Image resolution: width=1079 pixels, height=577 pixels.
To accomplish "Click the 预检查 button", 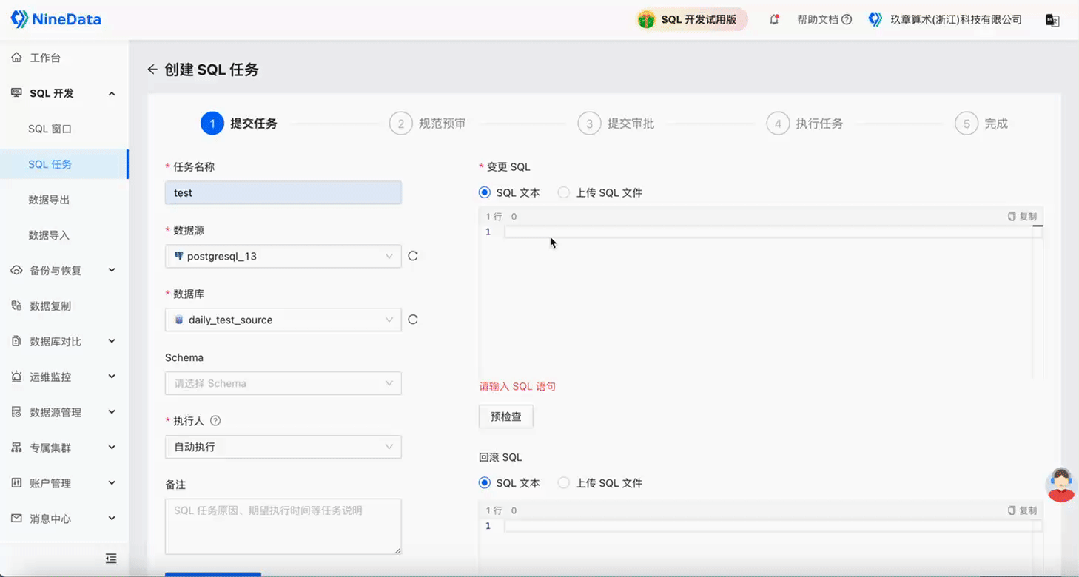I will 506,417.
